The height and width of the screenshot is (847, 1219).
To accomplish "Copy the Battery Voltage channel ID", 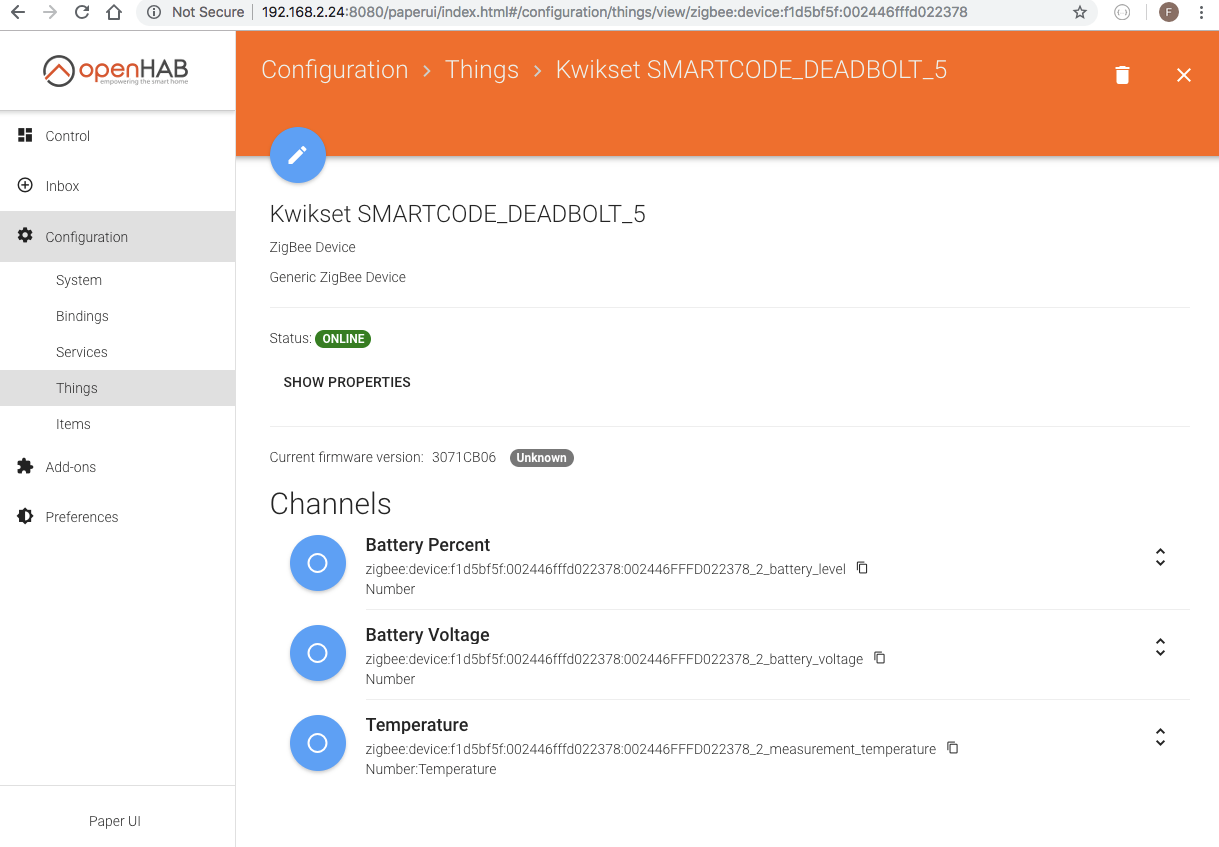I will click(880, 658).
